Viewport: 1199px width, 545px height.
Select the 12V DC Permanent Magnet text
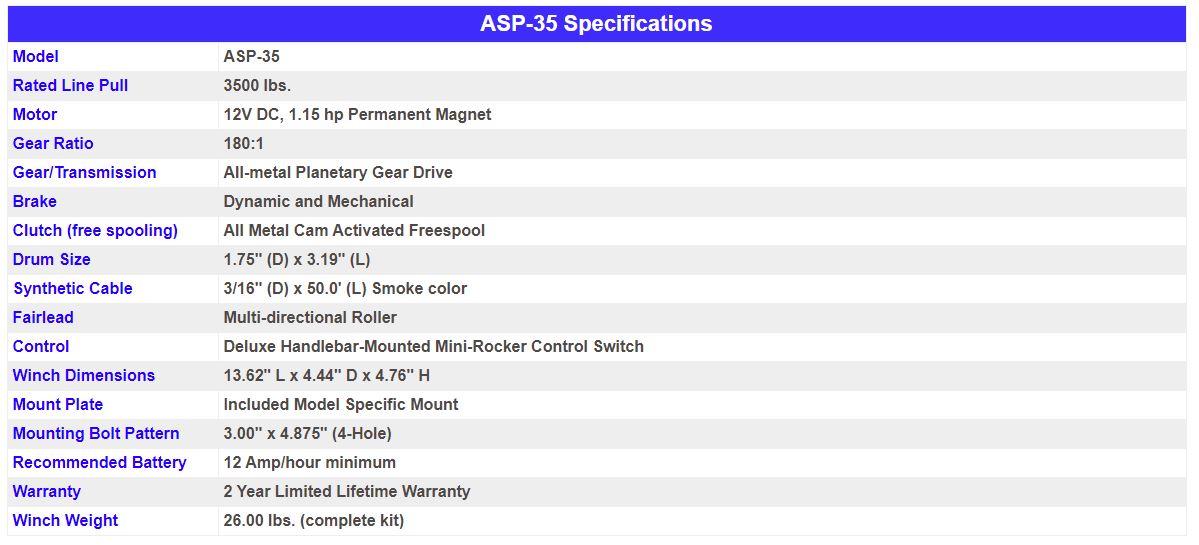(x=357, y=115)
